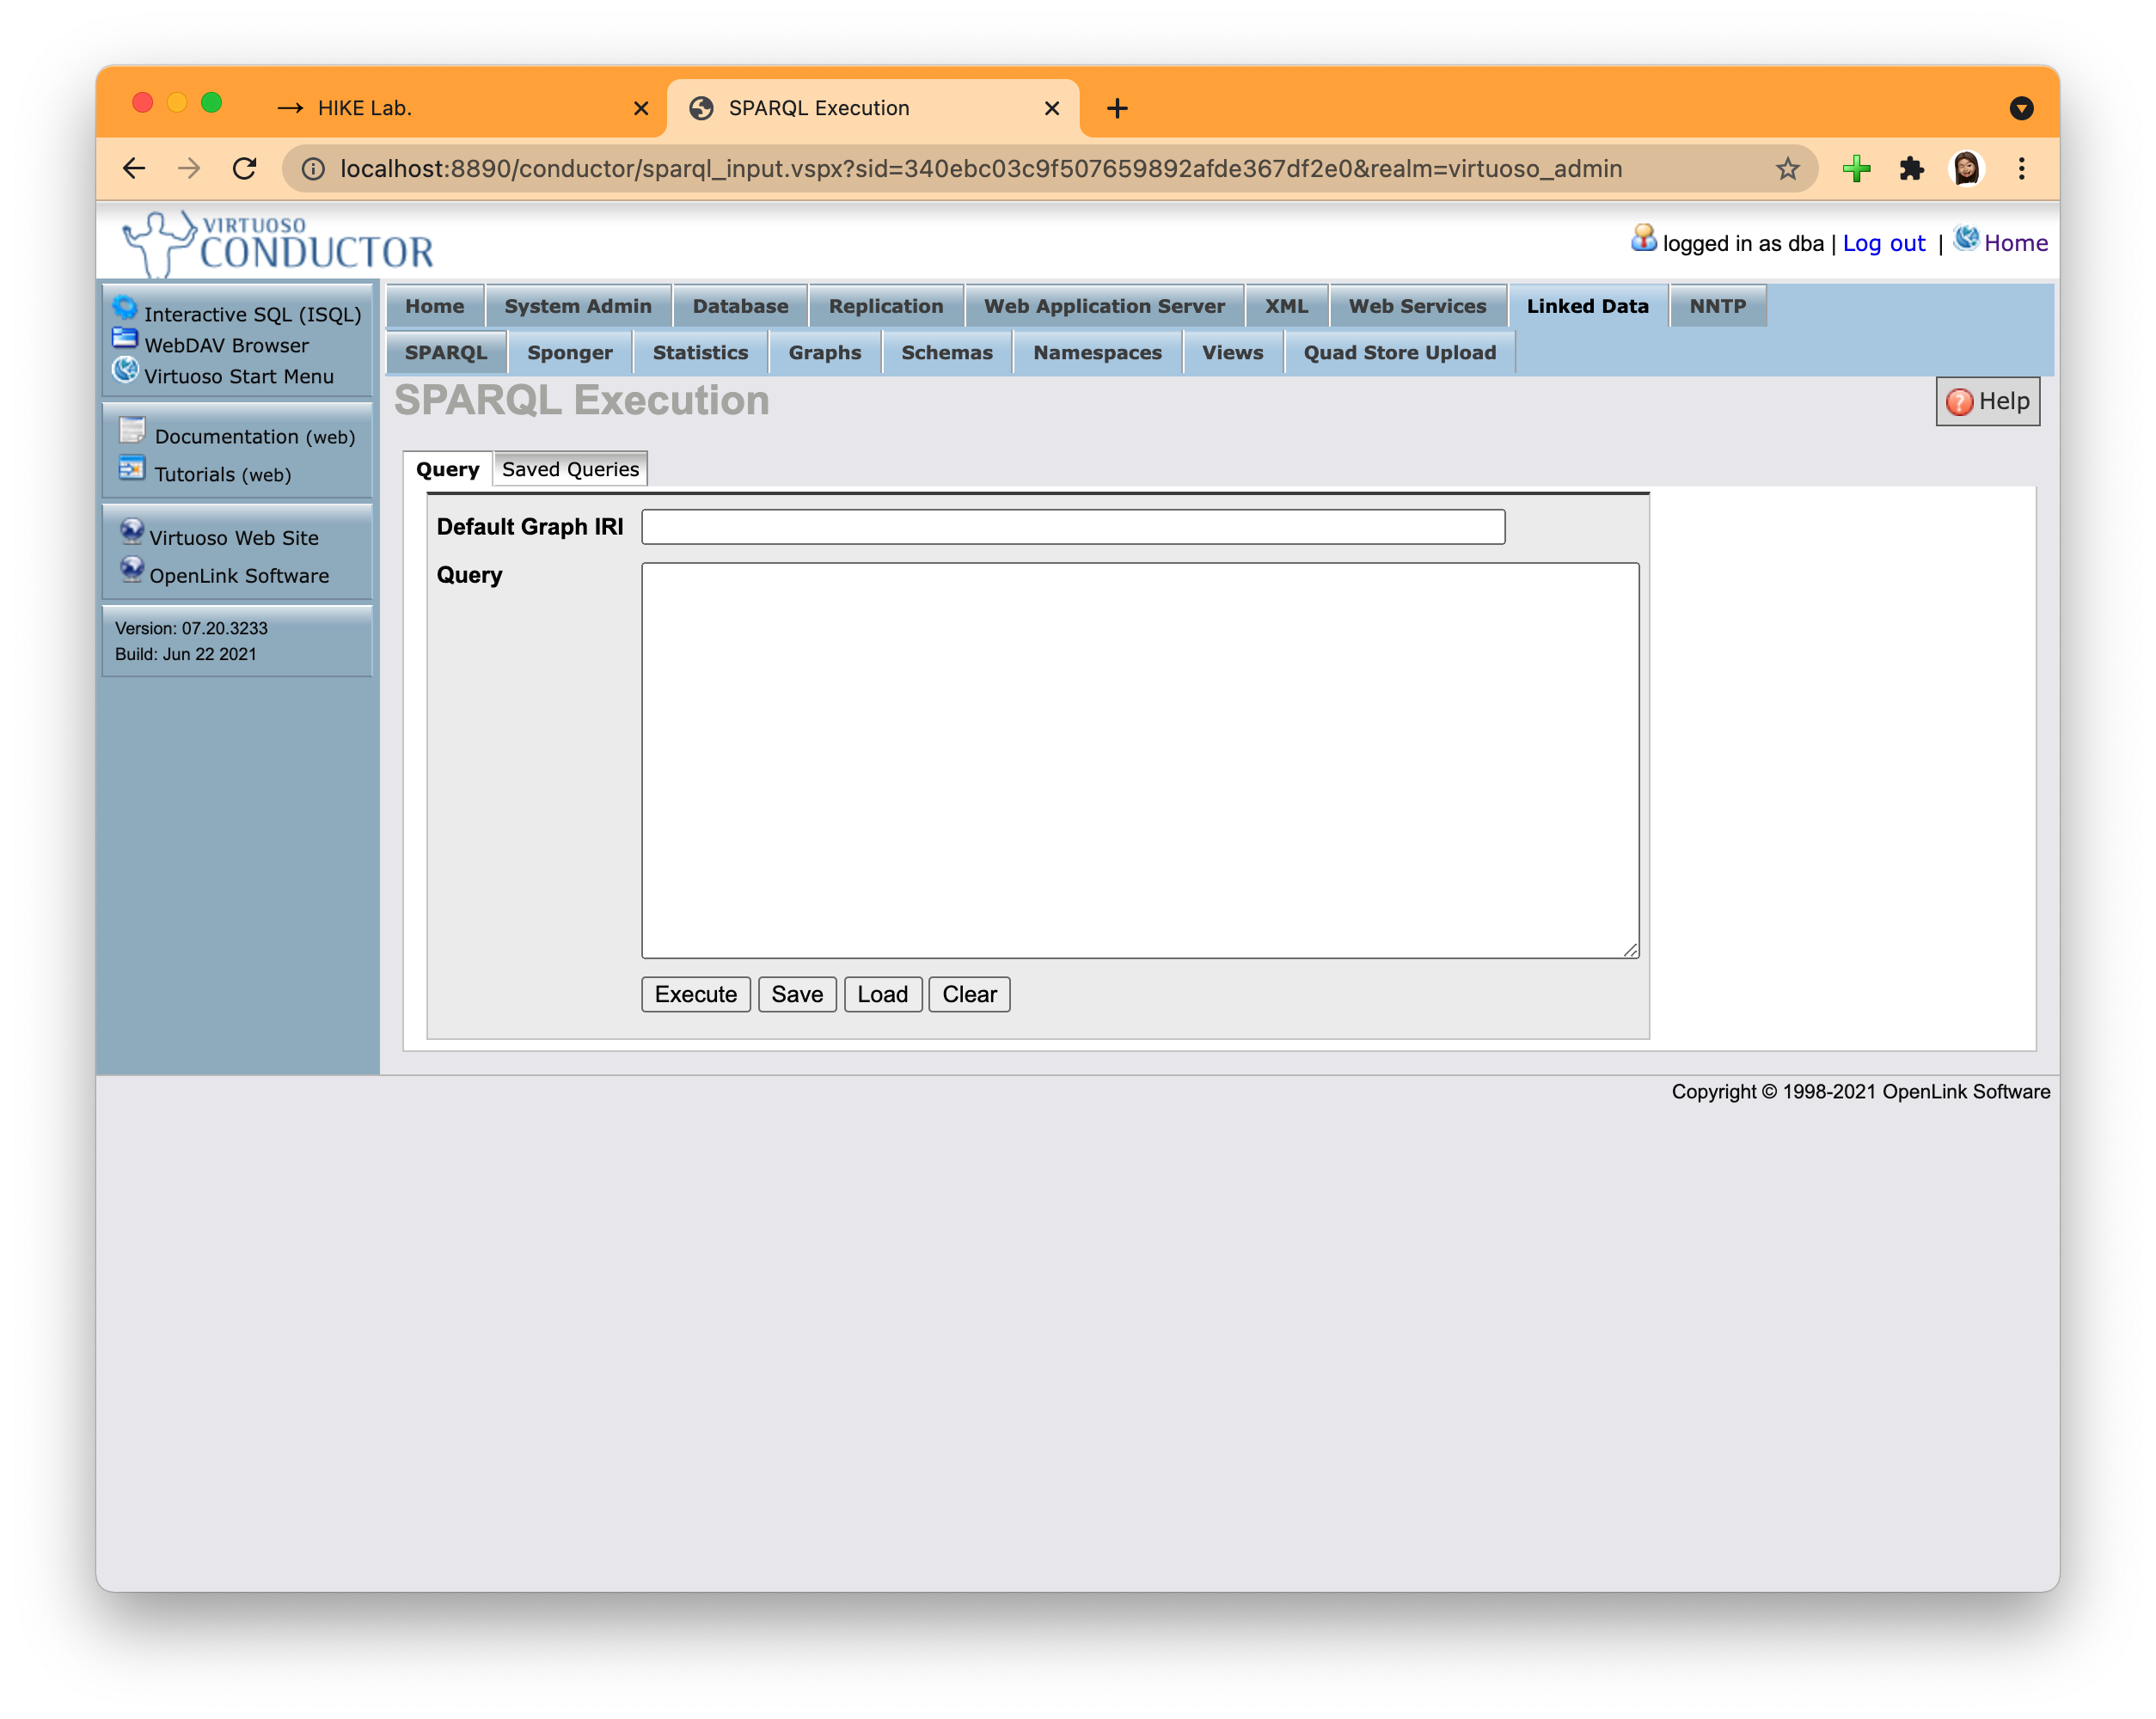The width and height of the screenshot is (2156, 1719).
Task: Switch to the HIKE Lab. browser tab
Action: 460,108
